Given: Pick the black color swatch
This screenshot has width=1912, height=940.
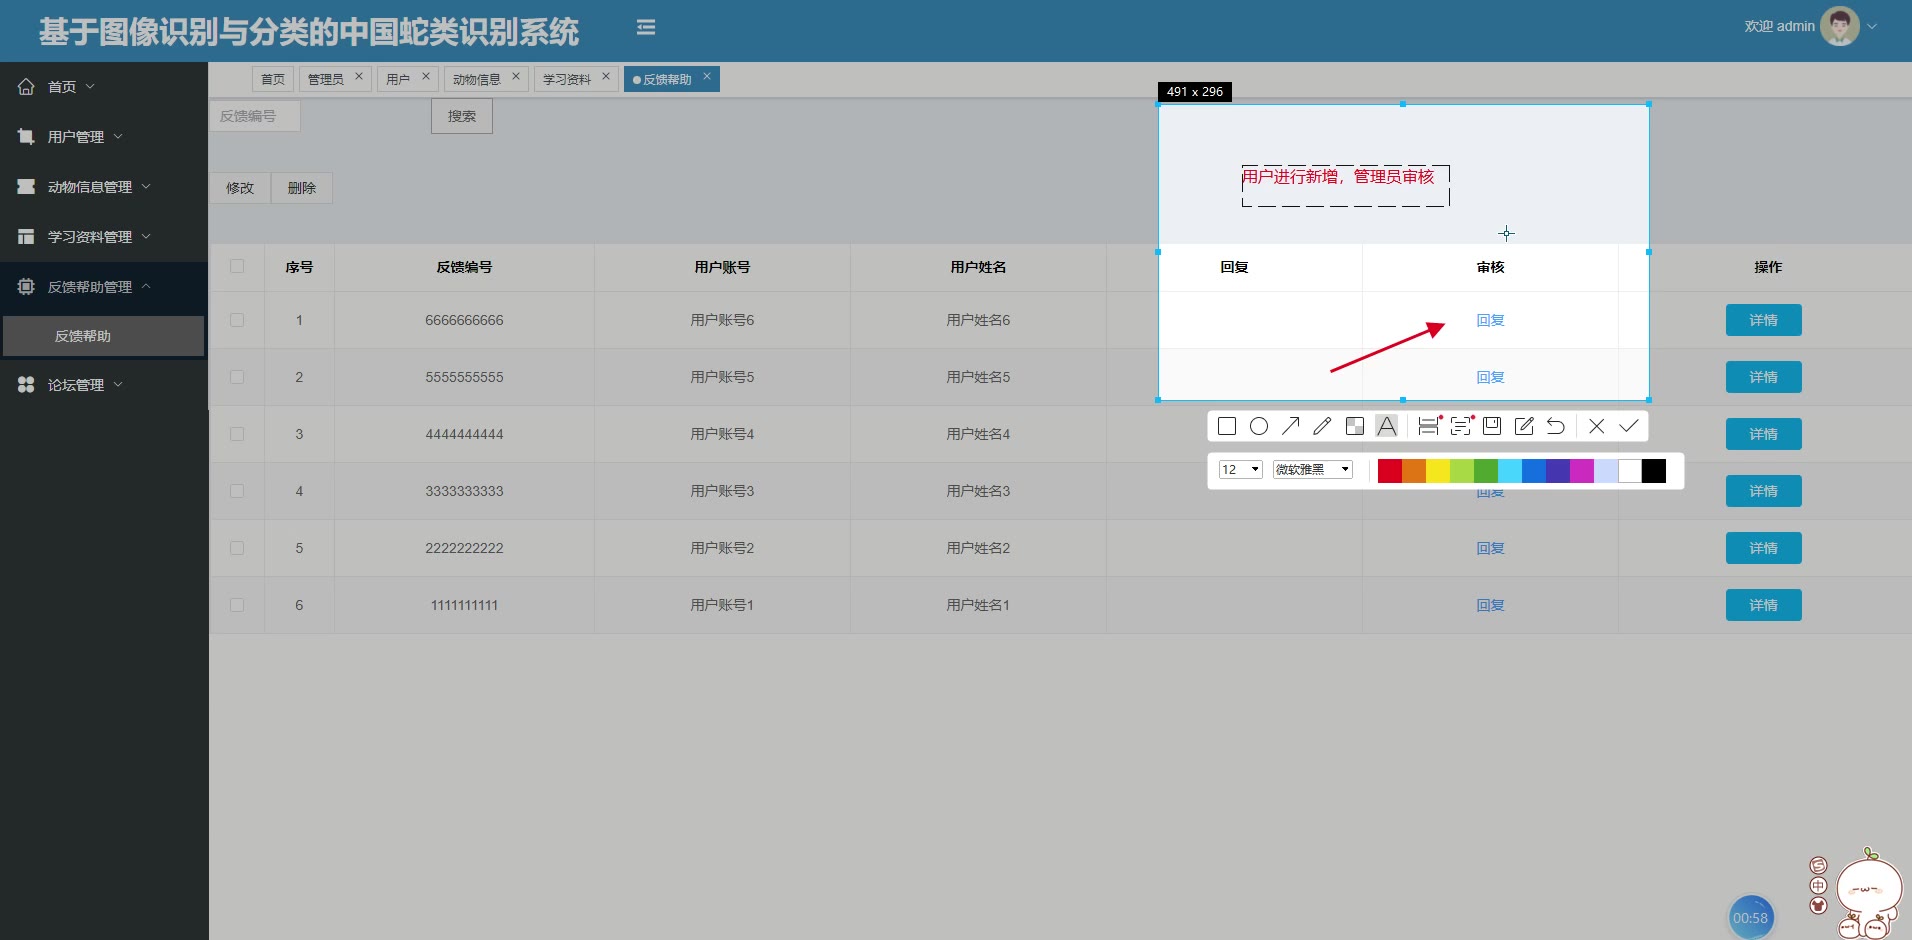Looking at the screenshot, I should [1654, 471].
